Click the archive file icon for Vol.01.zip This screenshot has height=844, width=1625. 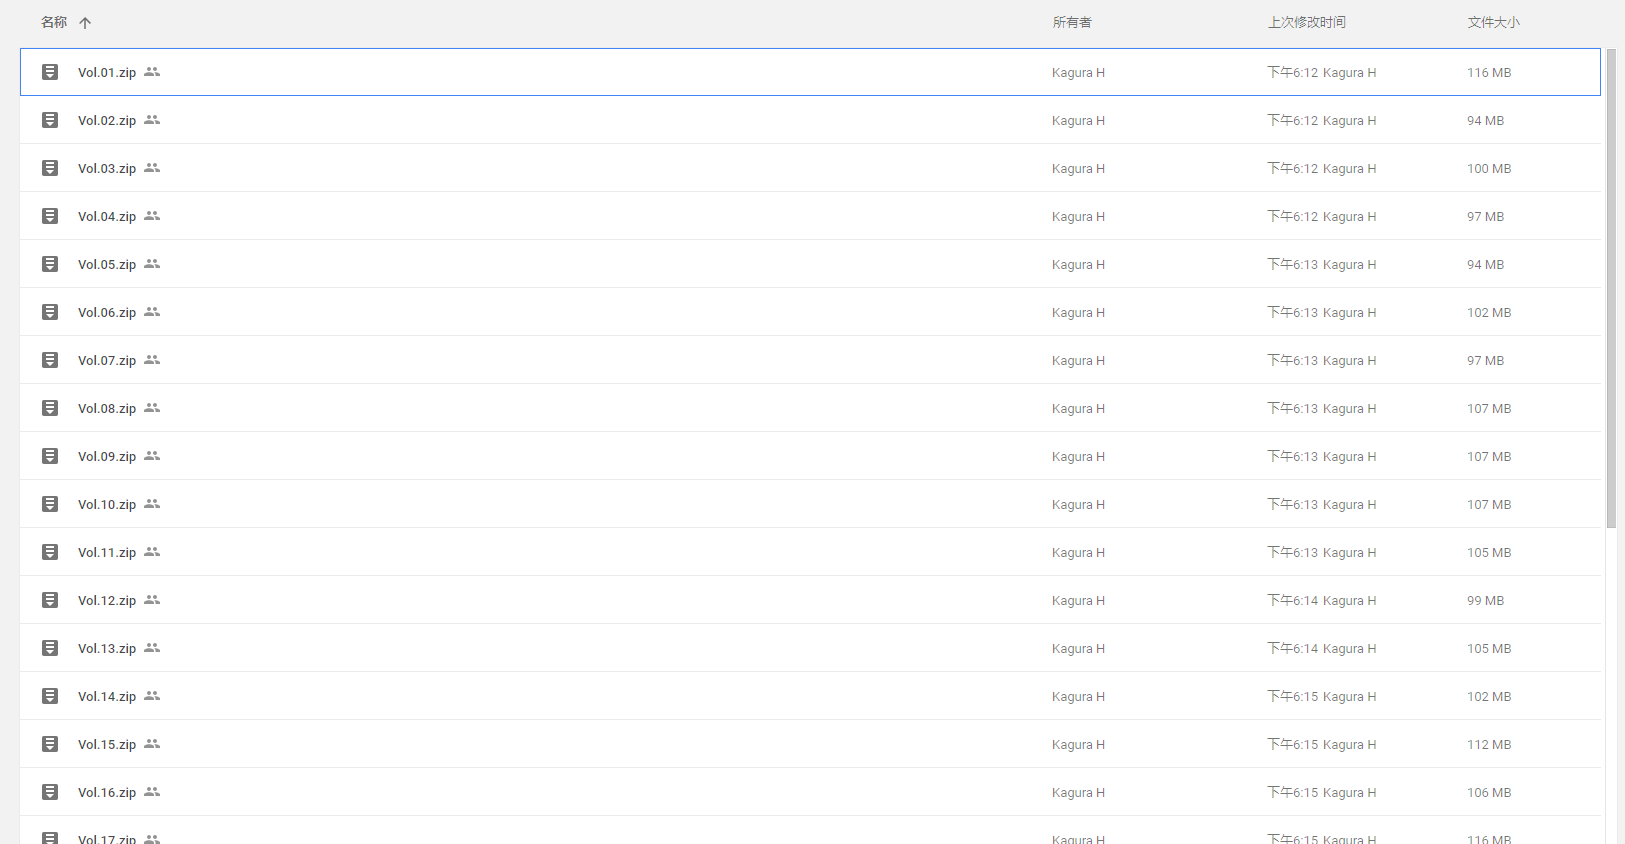[50, 72]
